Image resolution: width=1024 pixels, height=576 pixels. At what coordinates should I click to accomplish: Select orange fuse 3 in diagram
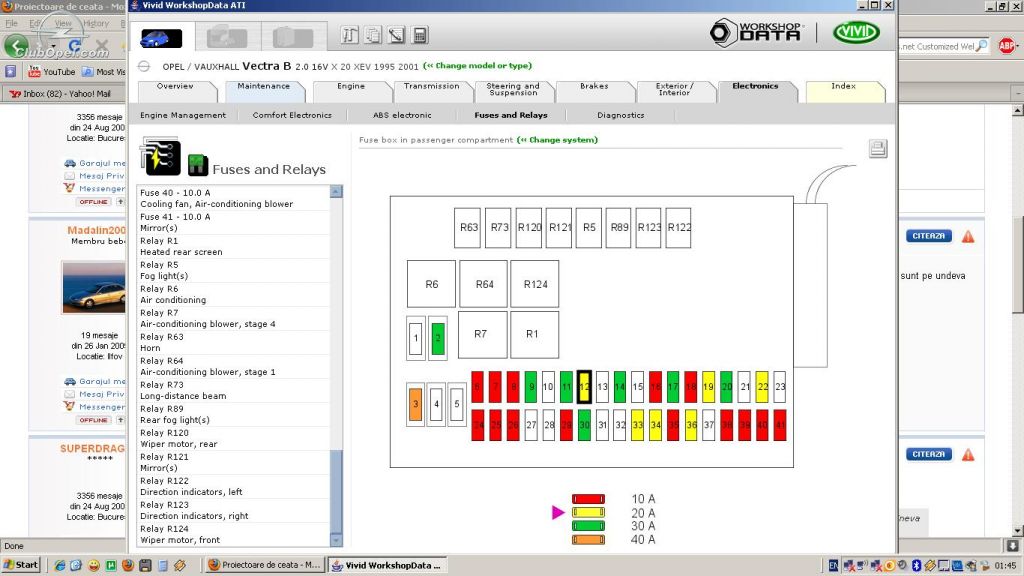(415, 404)
